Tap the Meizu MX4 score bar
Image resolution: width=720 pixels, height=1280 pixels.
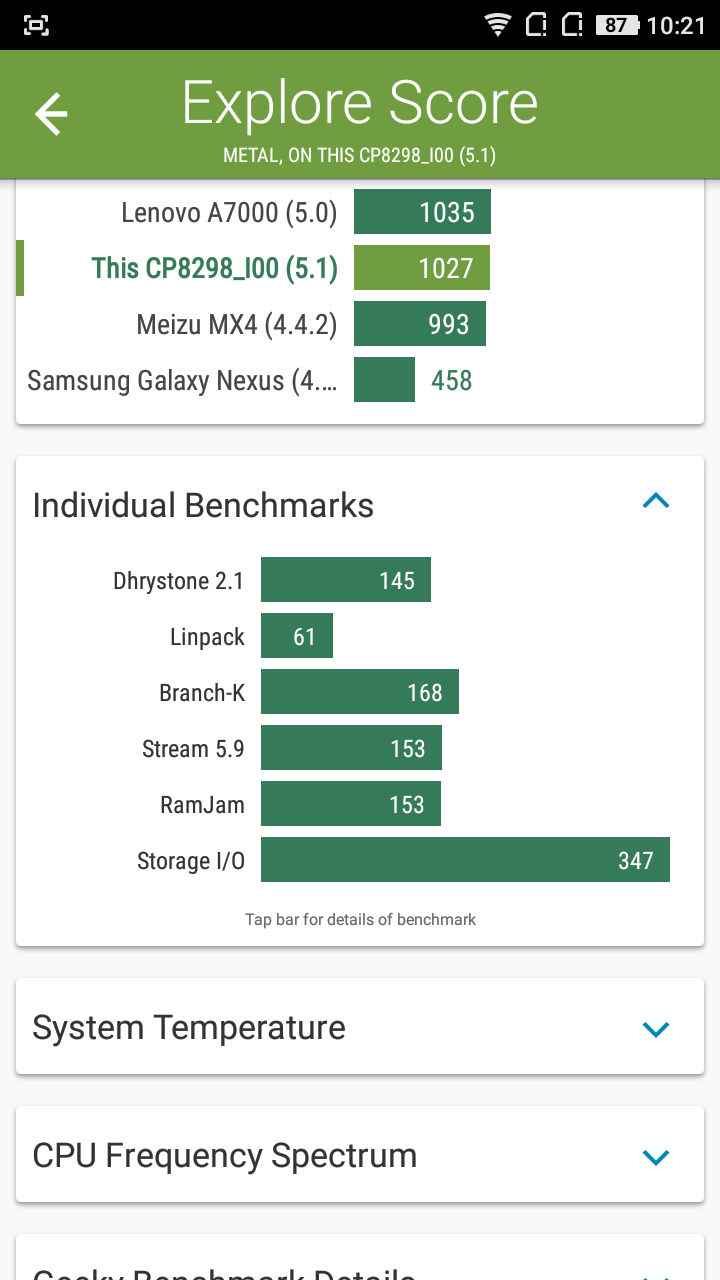pyautogui.click(x=419, y=325)
